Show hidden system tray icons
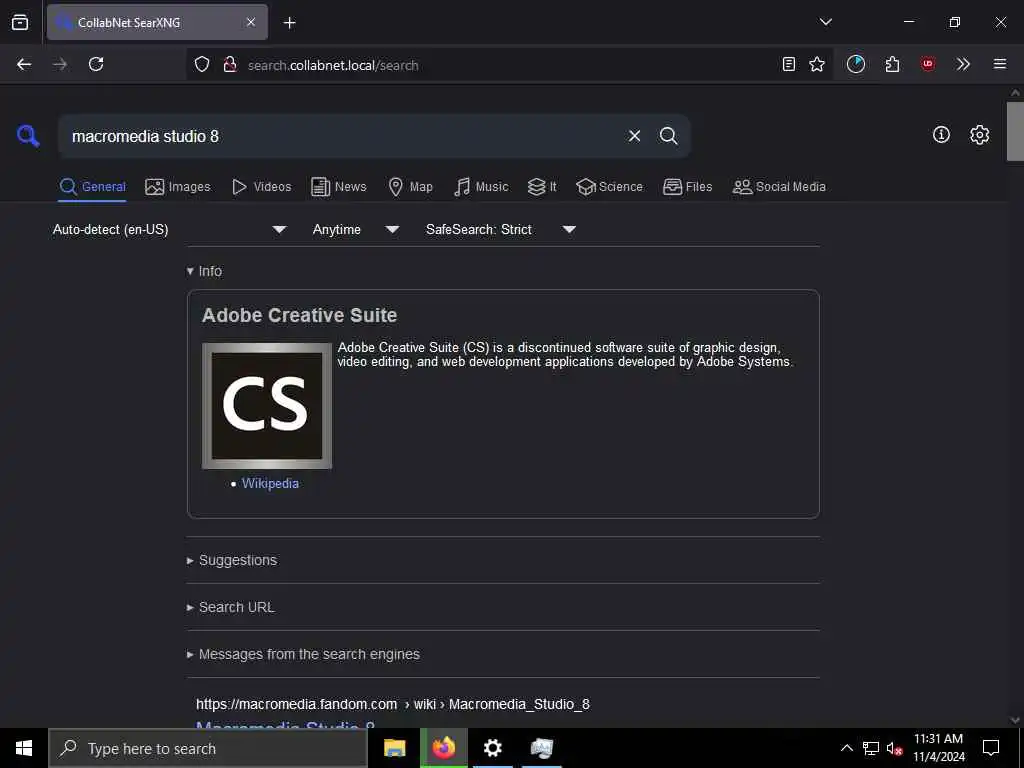Screen dimensions: 1024x768 (x=846, y=748)
